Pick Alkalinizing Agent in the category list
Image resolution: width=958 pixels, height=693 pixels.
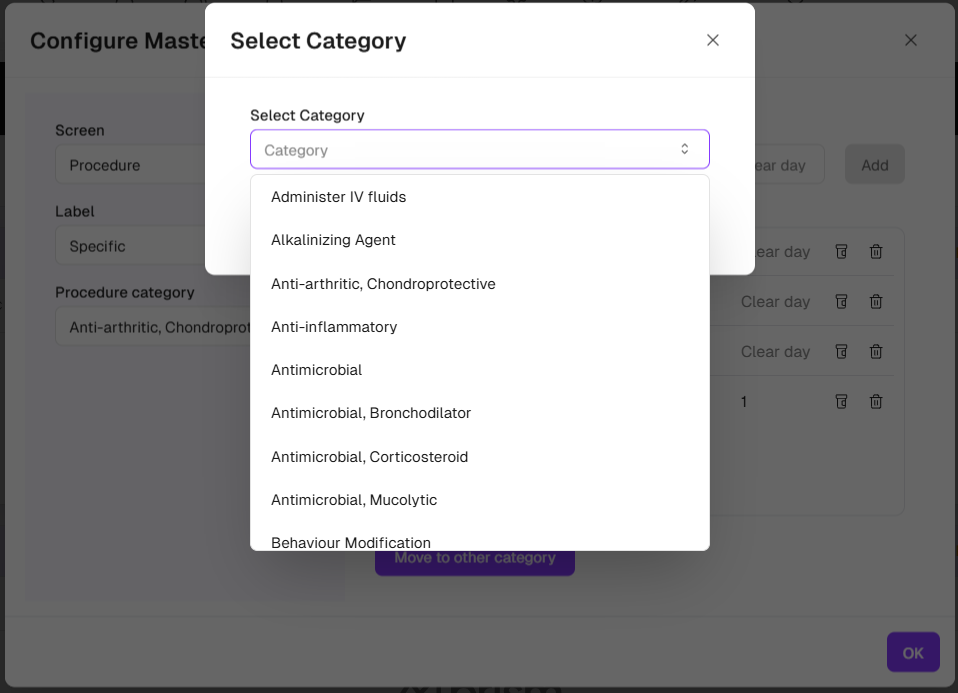pos(333,240)
